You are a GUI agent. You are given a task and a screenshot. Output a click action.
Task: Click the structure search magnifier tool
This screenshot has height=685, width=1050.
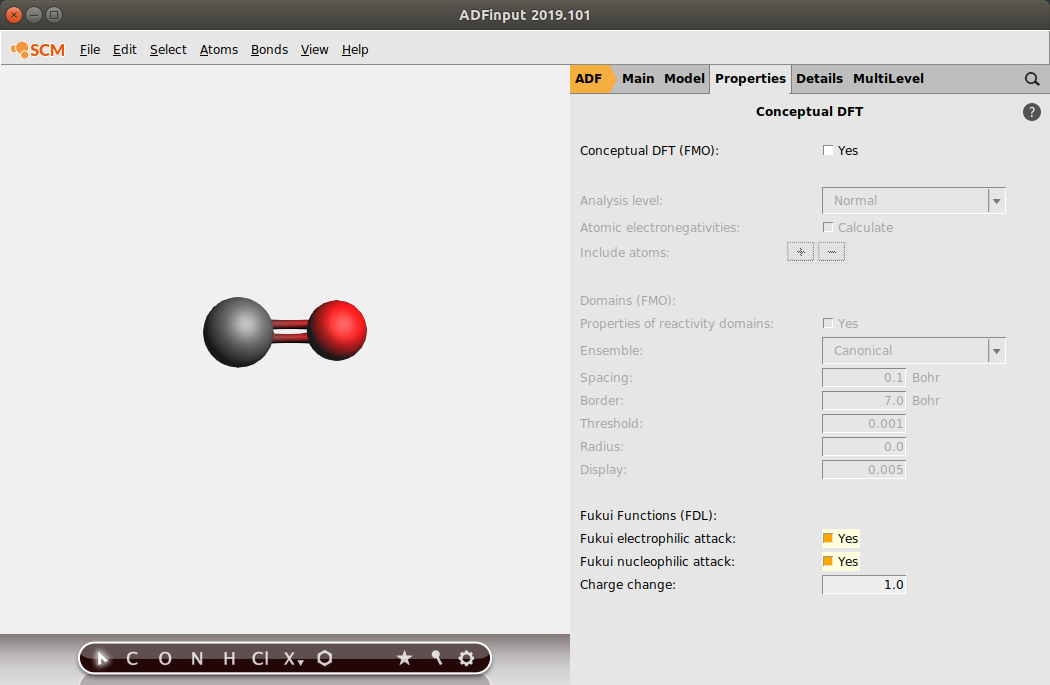(437, 658)
